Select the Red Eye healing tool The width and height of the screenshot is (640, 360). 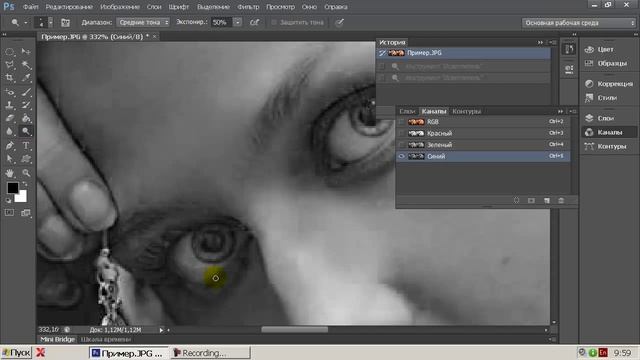(x=10, y=92)
